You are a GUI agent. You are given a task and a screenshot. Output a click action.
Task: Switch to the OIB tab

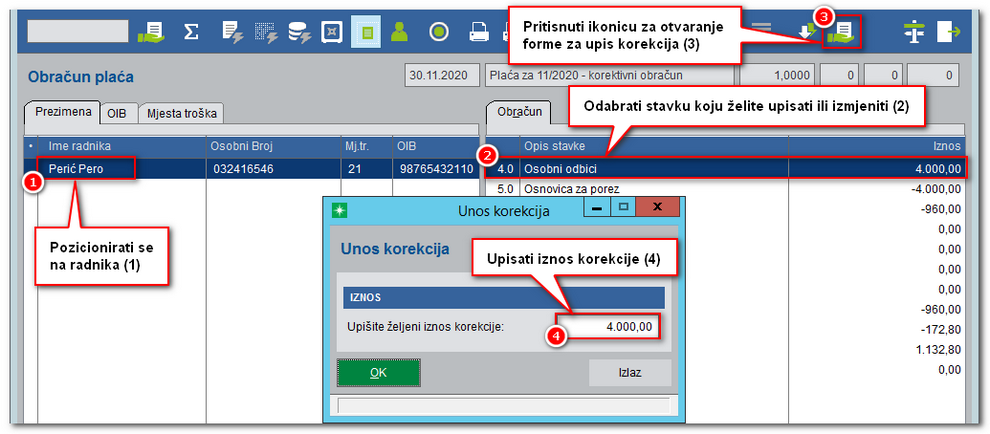click(118, 112)
